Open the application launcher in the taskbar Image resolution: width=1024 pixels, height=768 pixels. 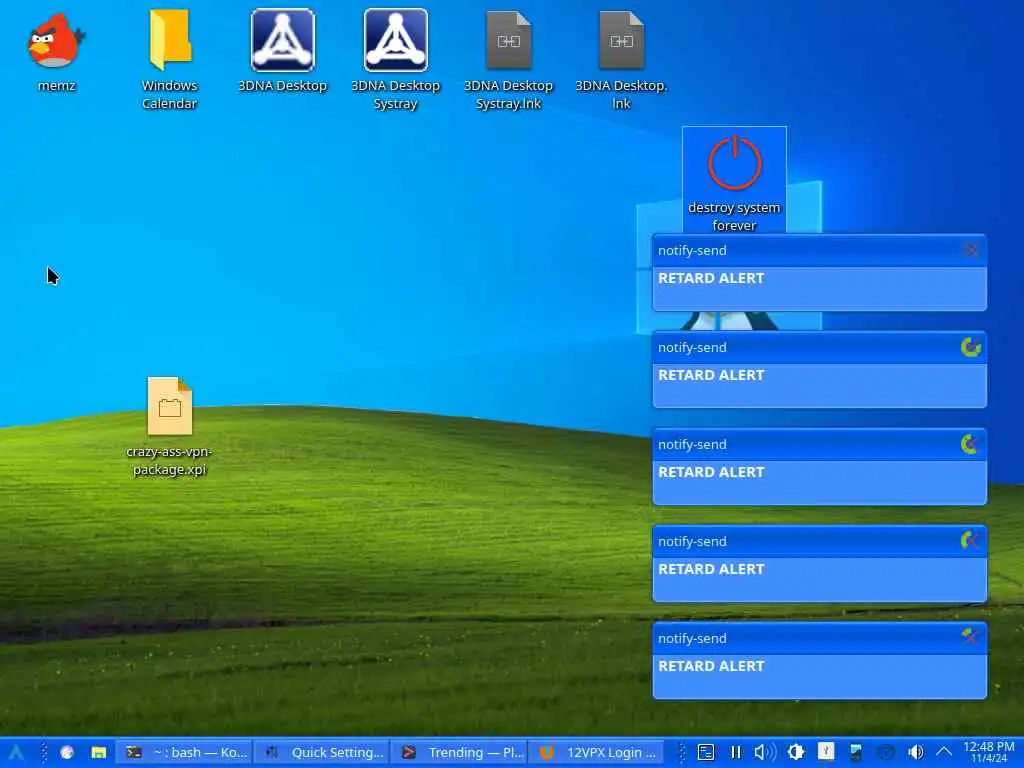16,752
